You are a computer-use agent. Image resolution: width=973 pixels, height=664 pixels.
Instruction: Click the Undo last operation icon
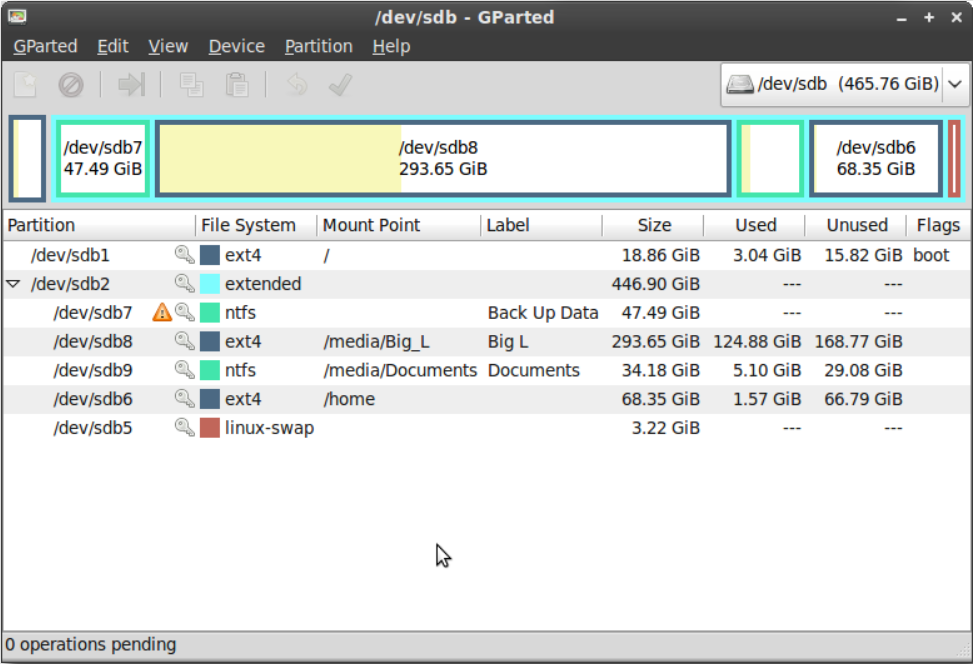click(297, 85)
